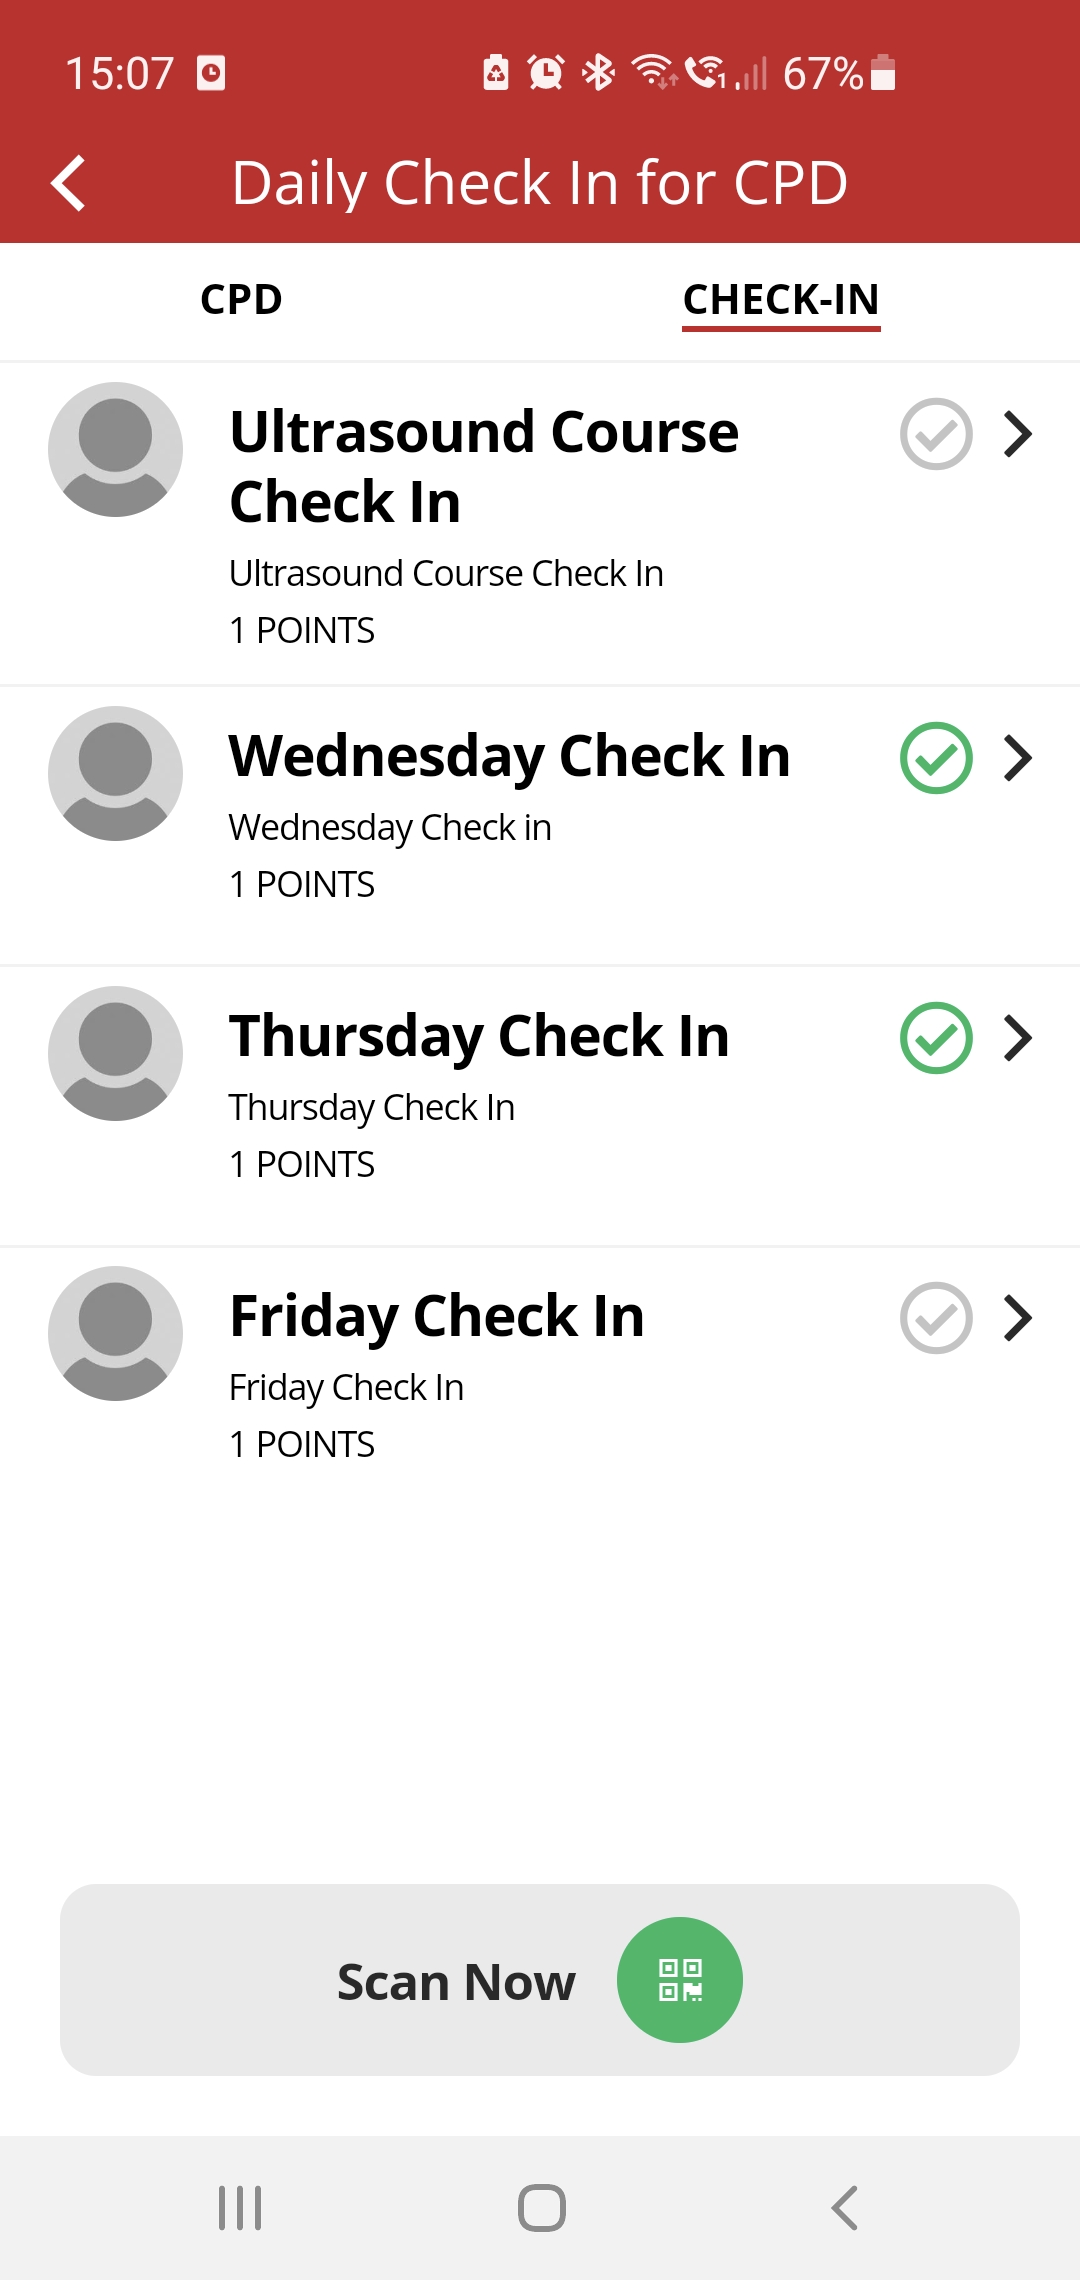This screenshot has width=1080, height=2280.
Task: Open Wednesday Check In title
Action: (x=509, y=756)
